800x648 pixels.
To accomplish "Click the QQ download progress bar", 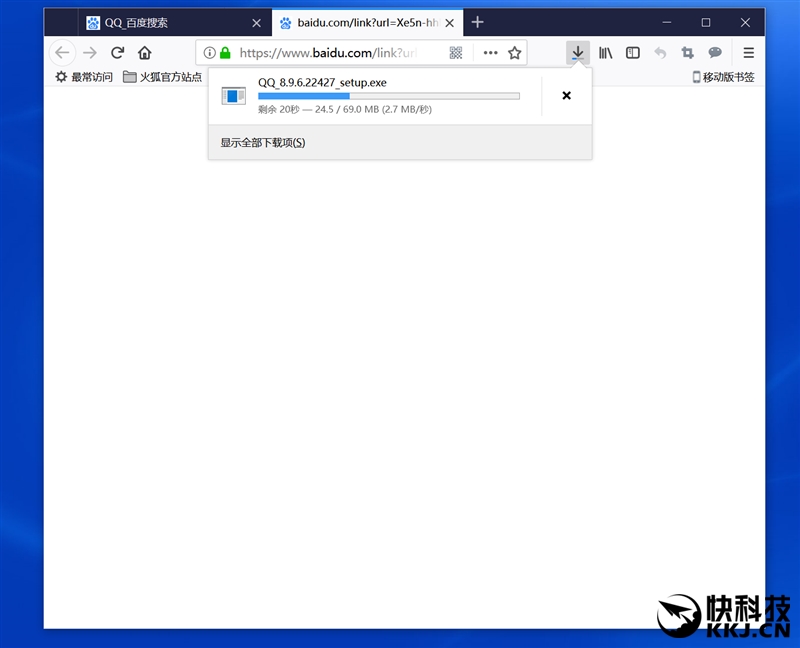I will [388, 96].
